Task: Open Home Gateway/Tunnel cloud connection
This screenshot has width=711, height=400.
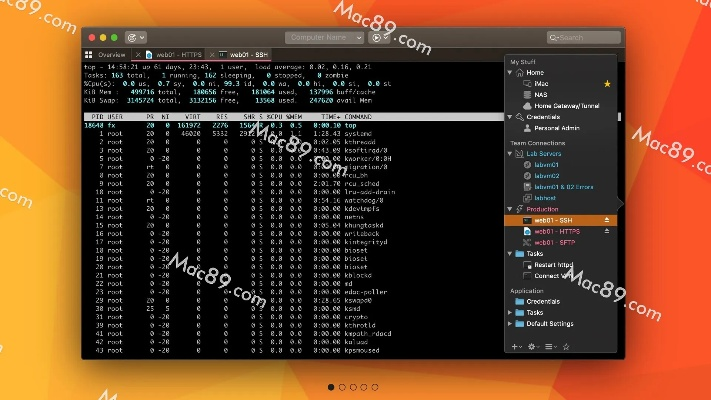Action: point(564,105)
